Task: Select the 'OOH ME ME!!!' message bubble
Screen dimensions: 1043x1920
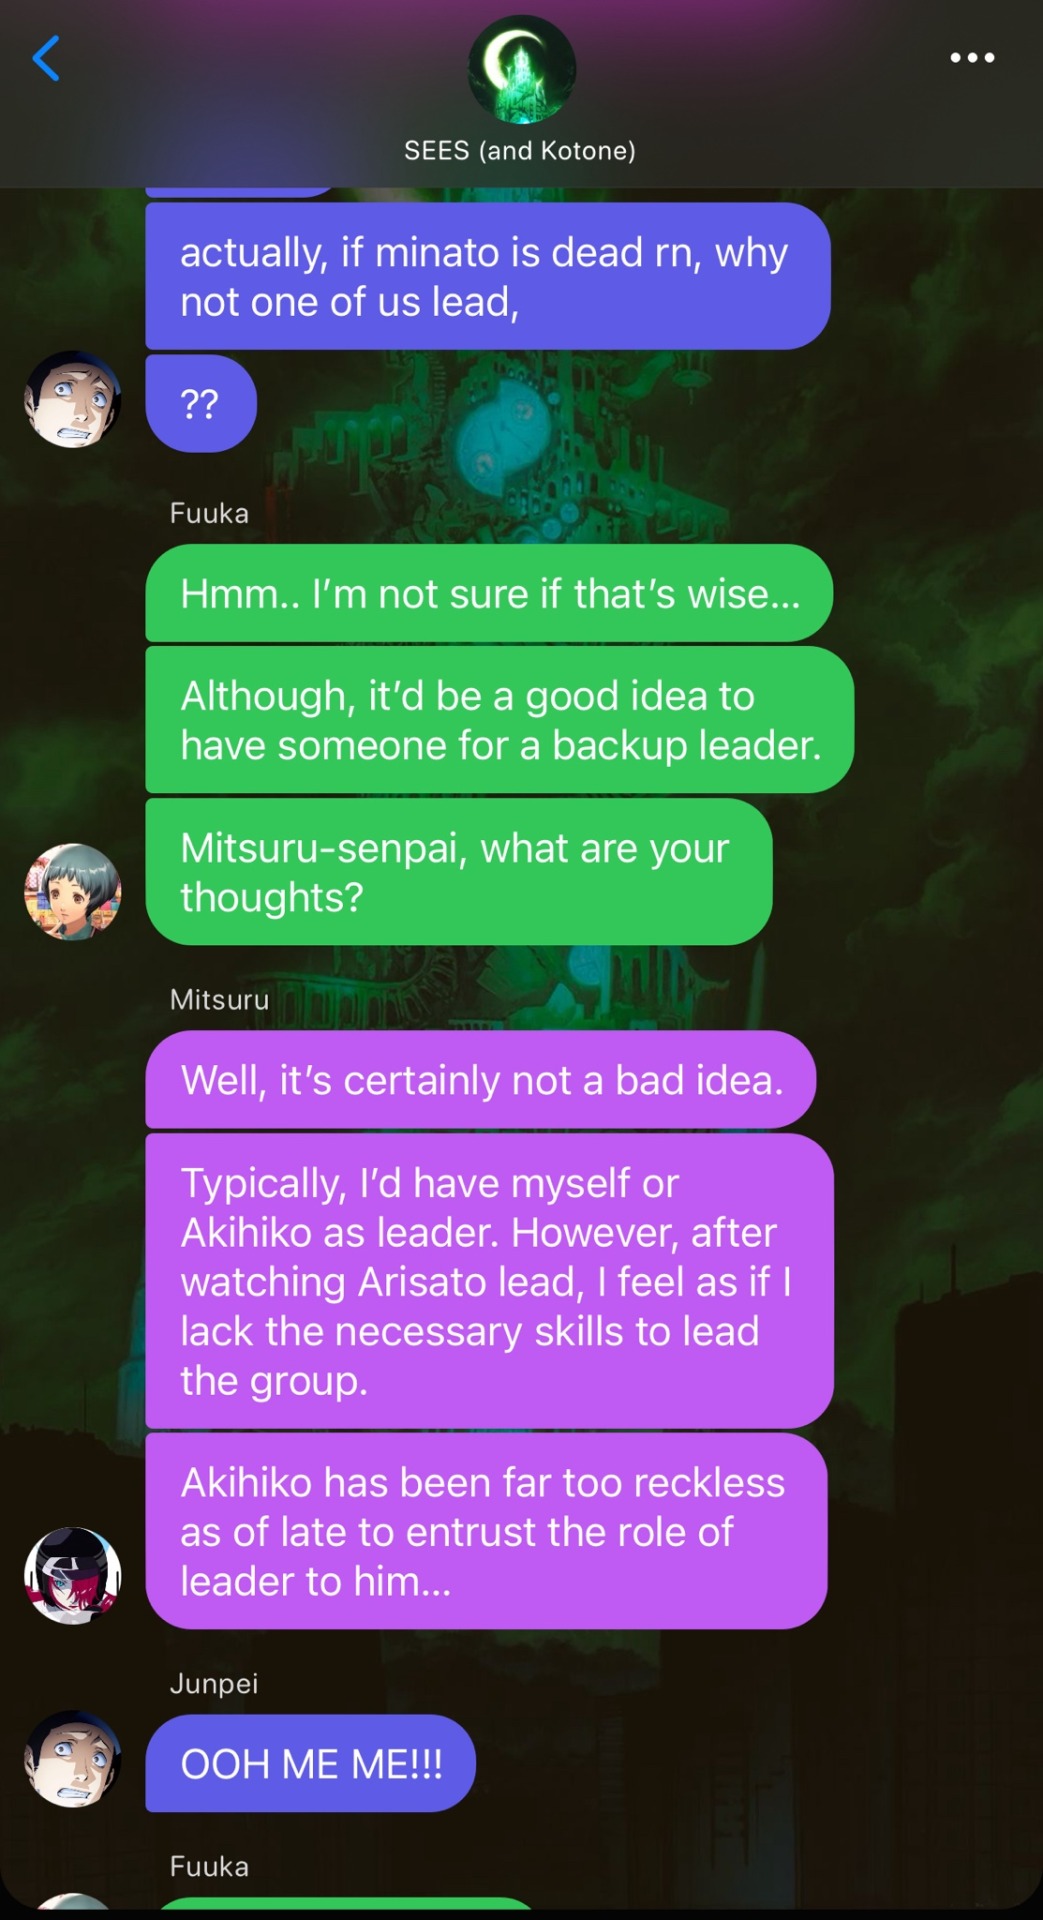Action: [x=311, y=1763]
